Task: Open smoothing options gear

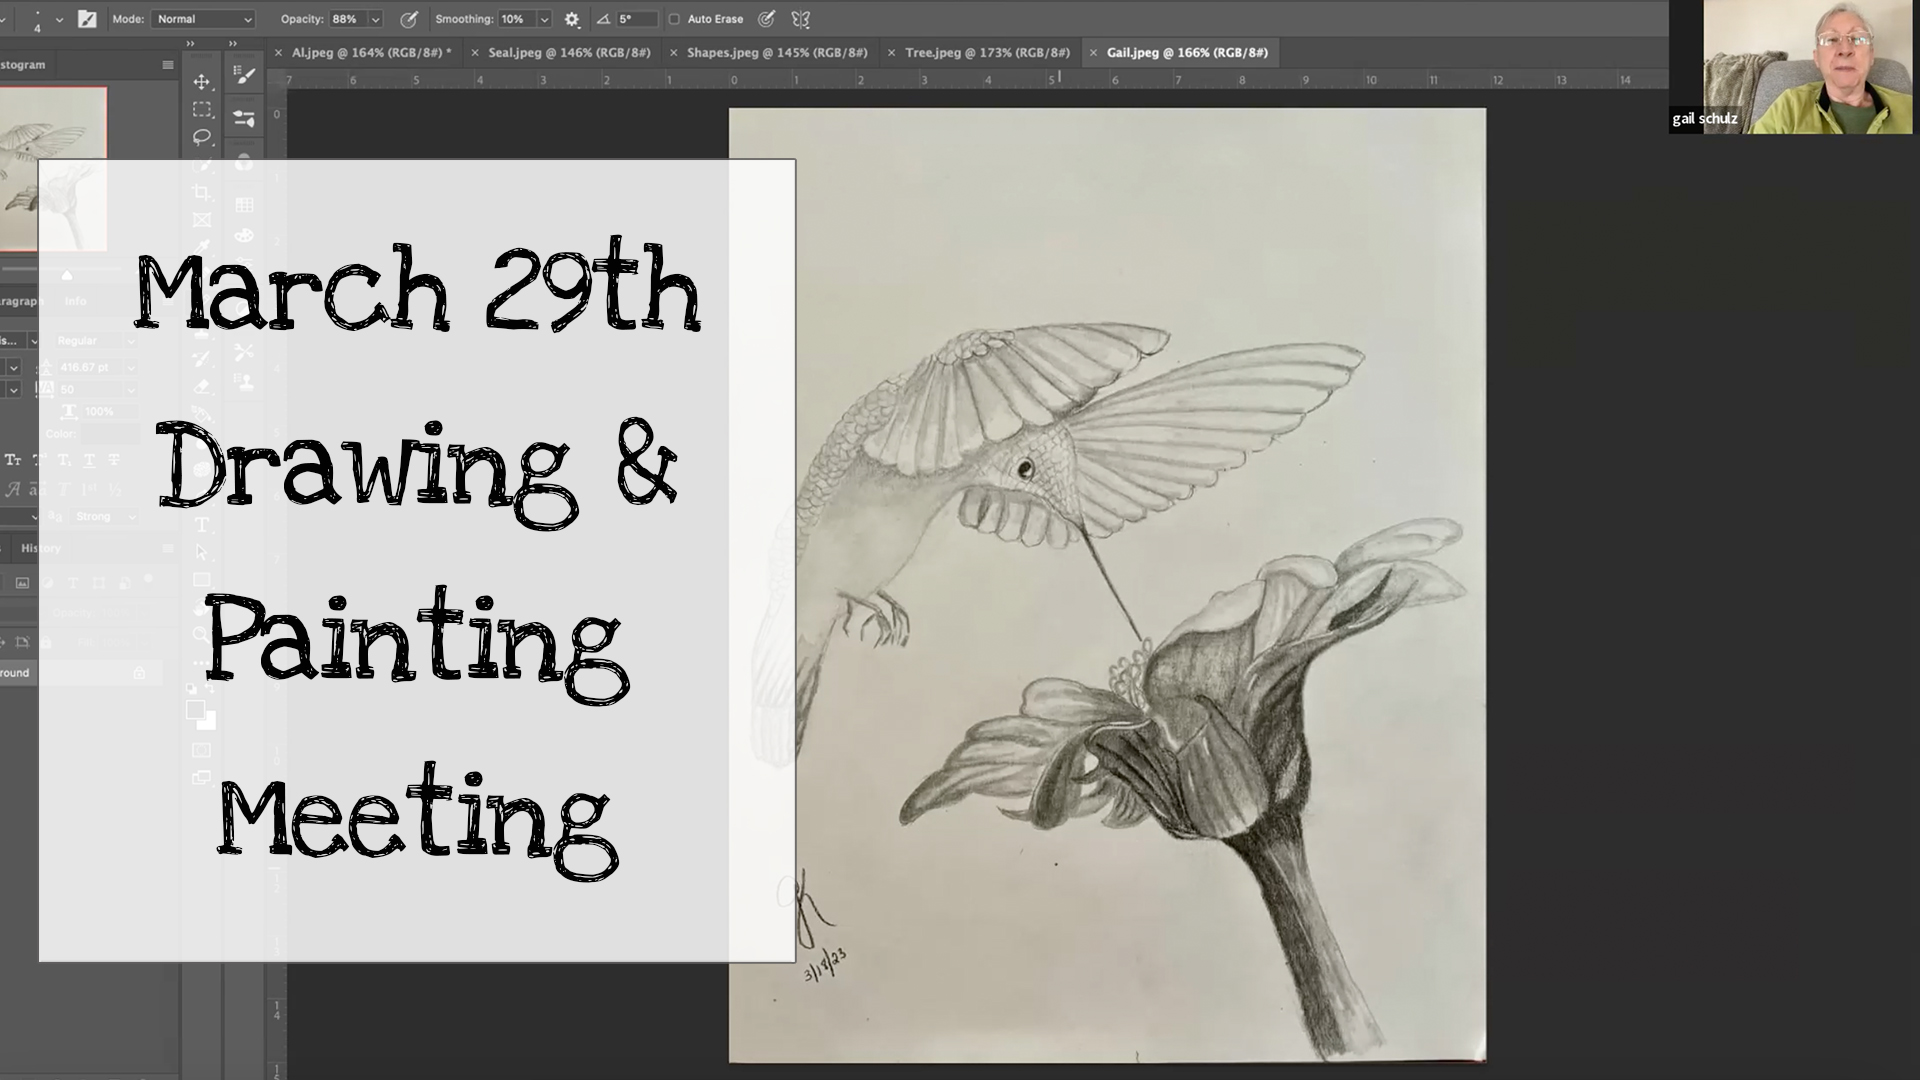Action: click(x=572, y=19)
